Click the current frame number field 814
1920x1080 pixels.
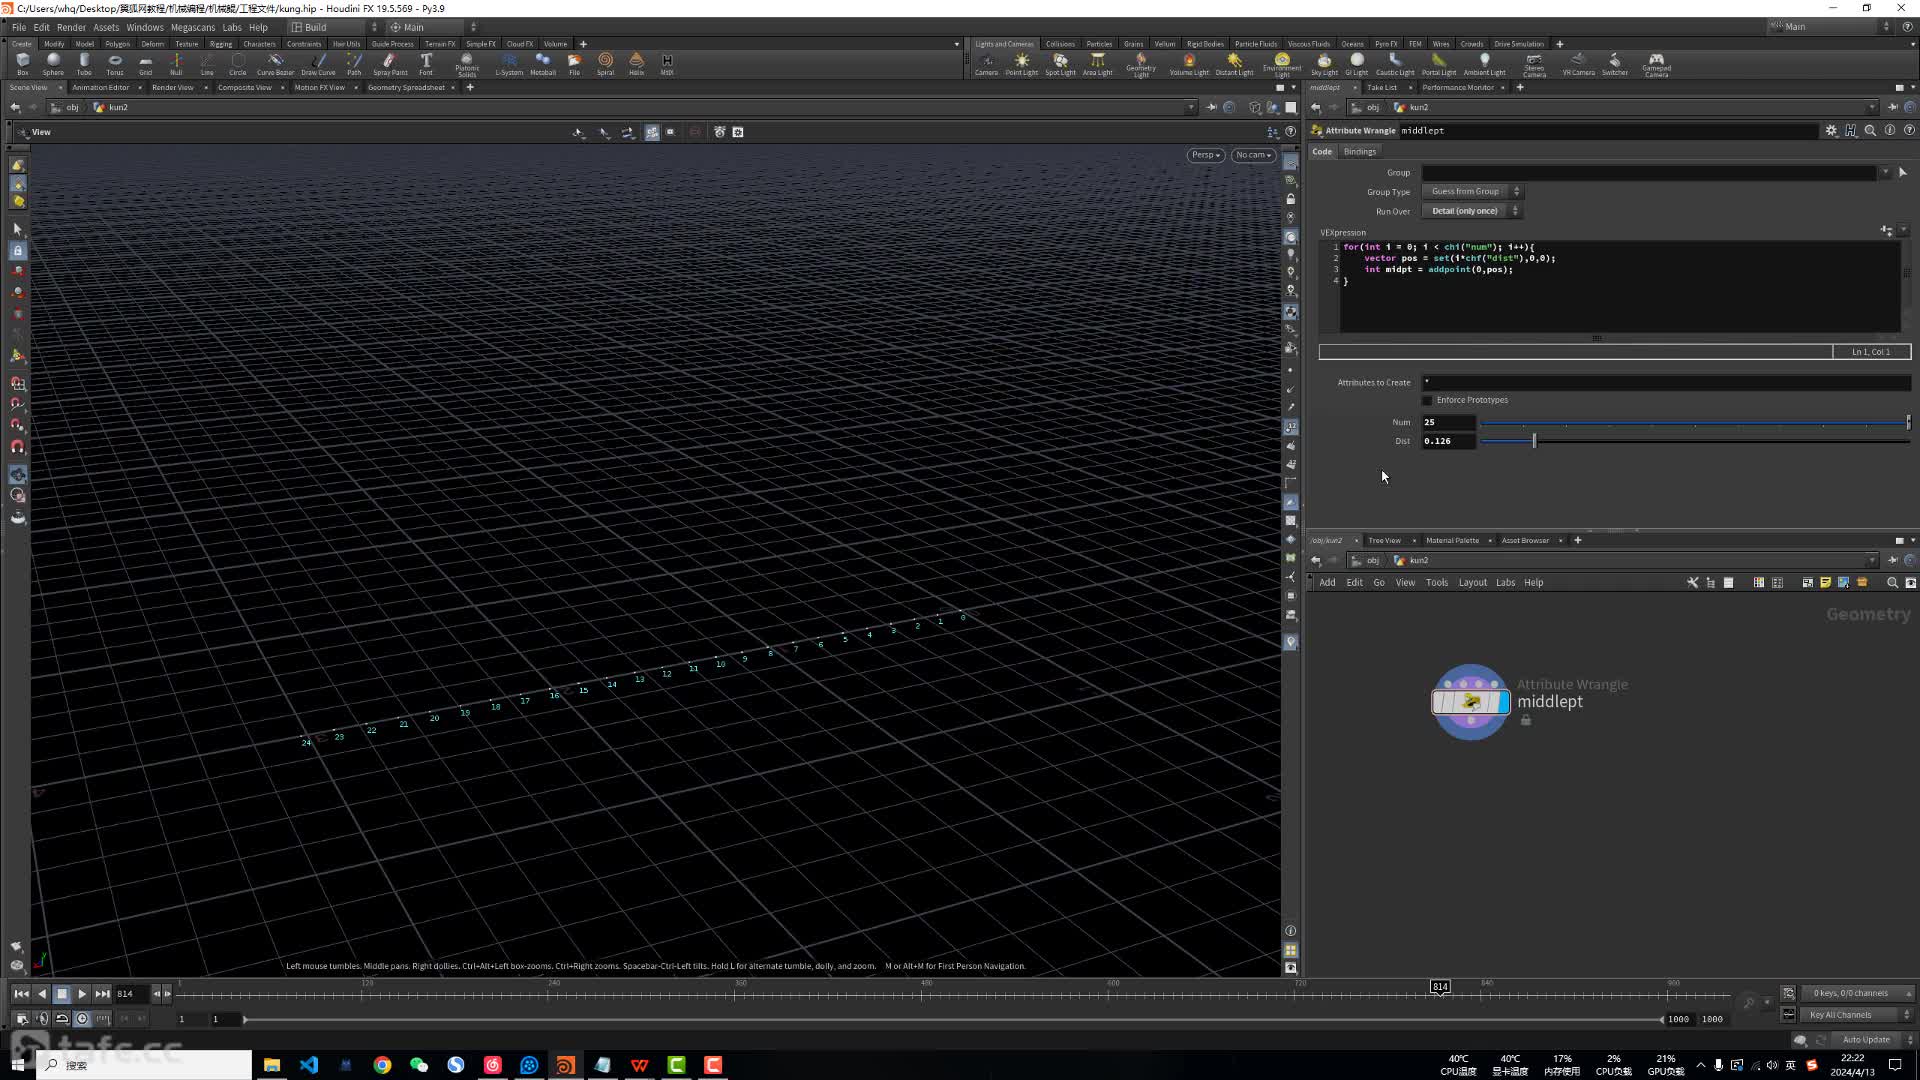coord(130,993)
